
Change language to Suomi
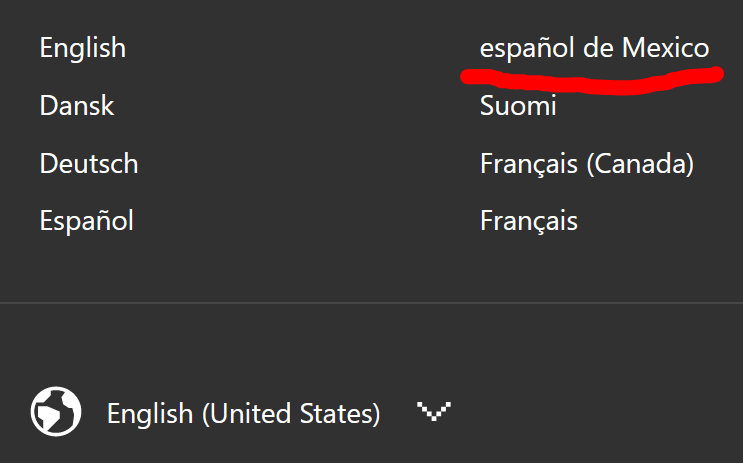518,105
